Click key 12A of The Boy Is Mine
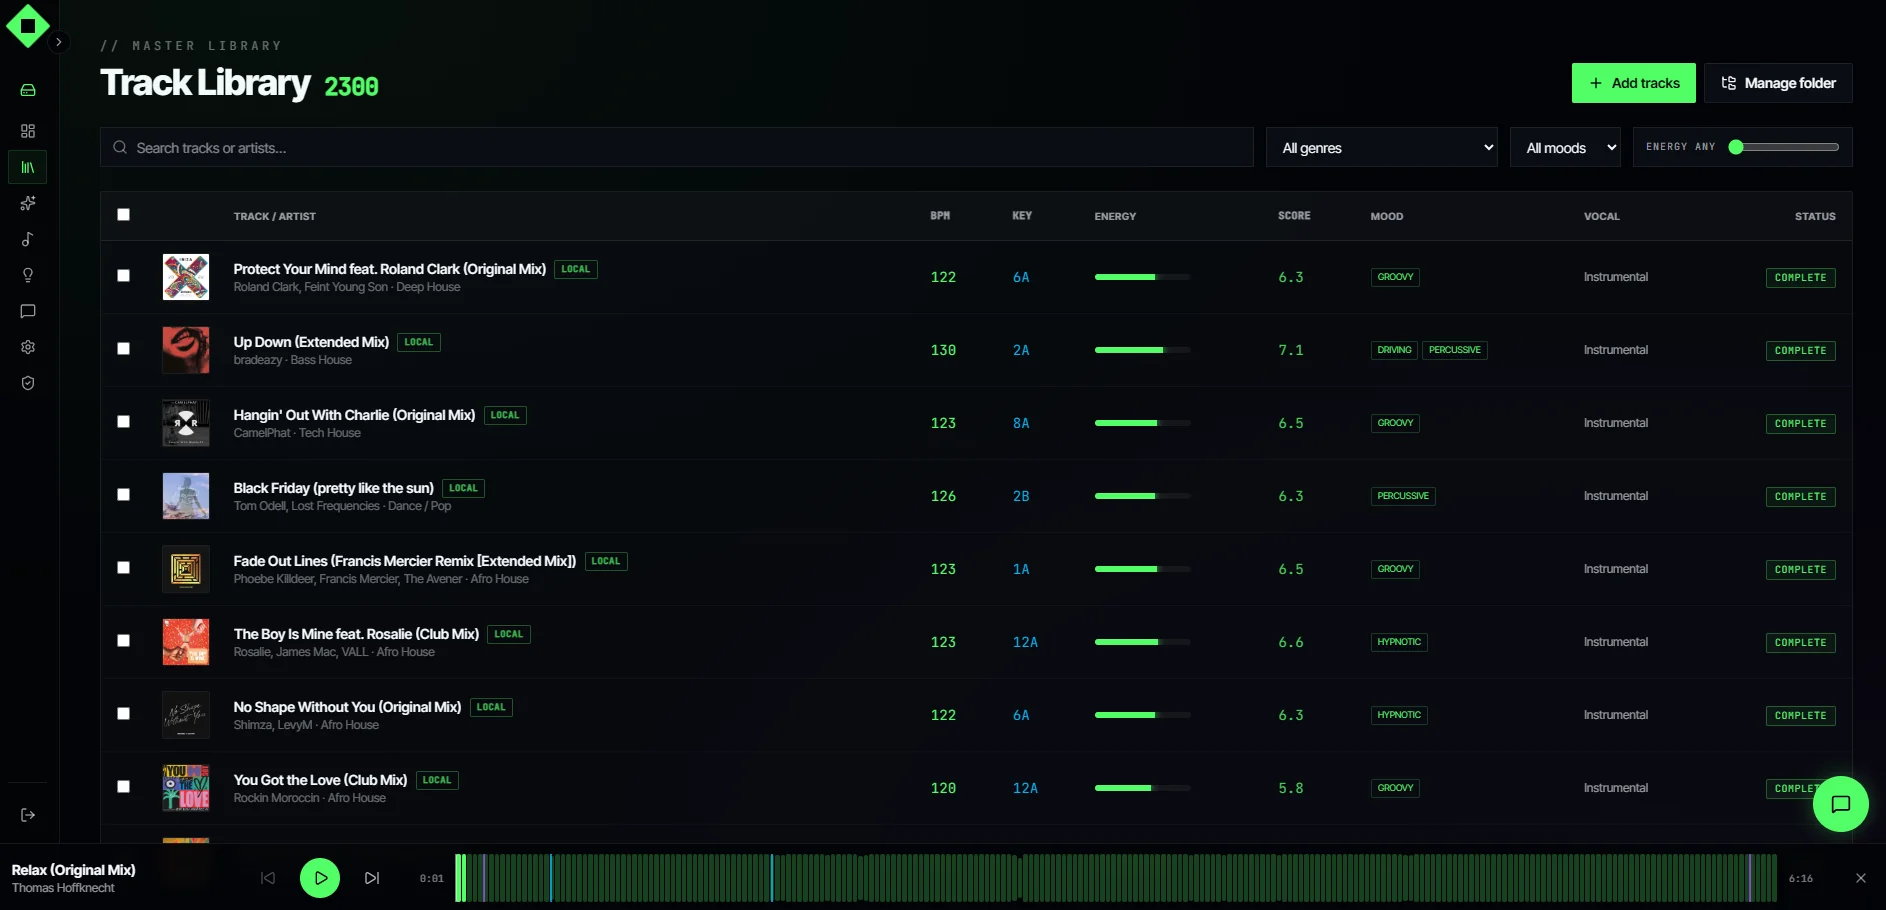Image resolution: width=1886 pixels, height=910 pixels. tap(1025, 642)
